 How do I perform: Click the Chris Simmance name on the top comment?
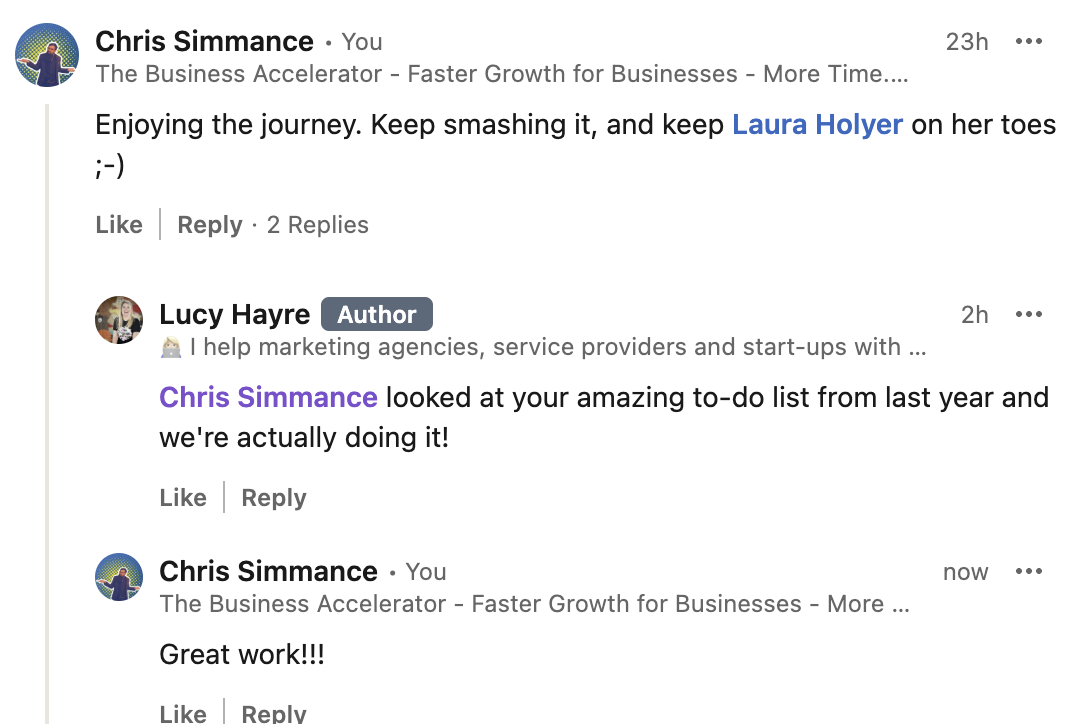(x=204, y=42)
